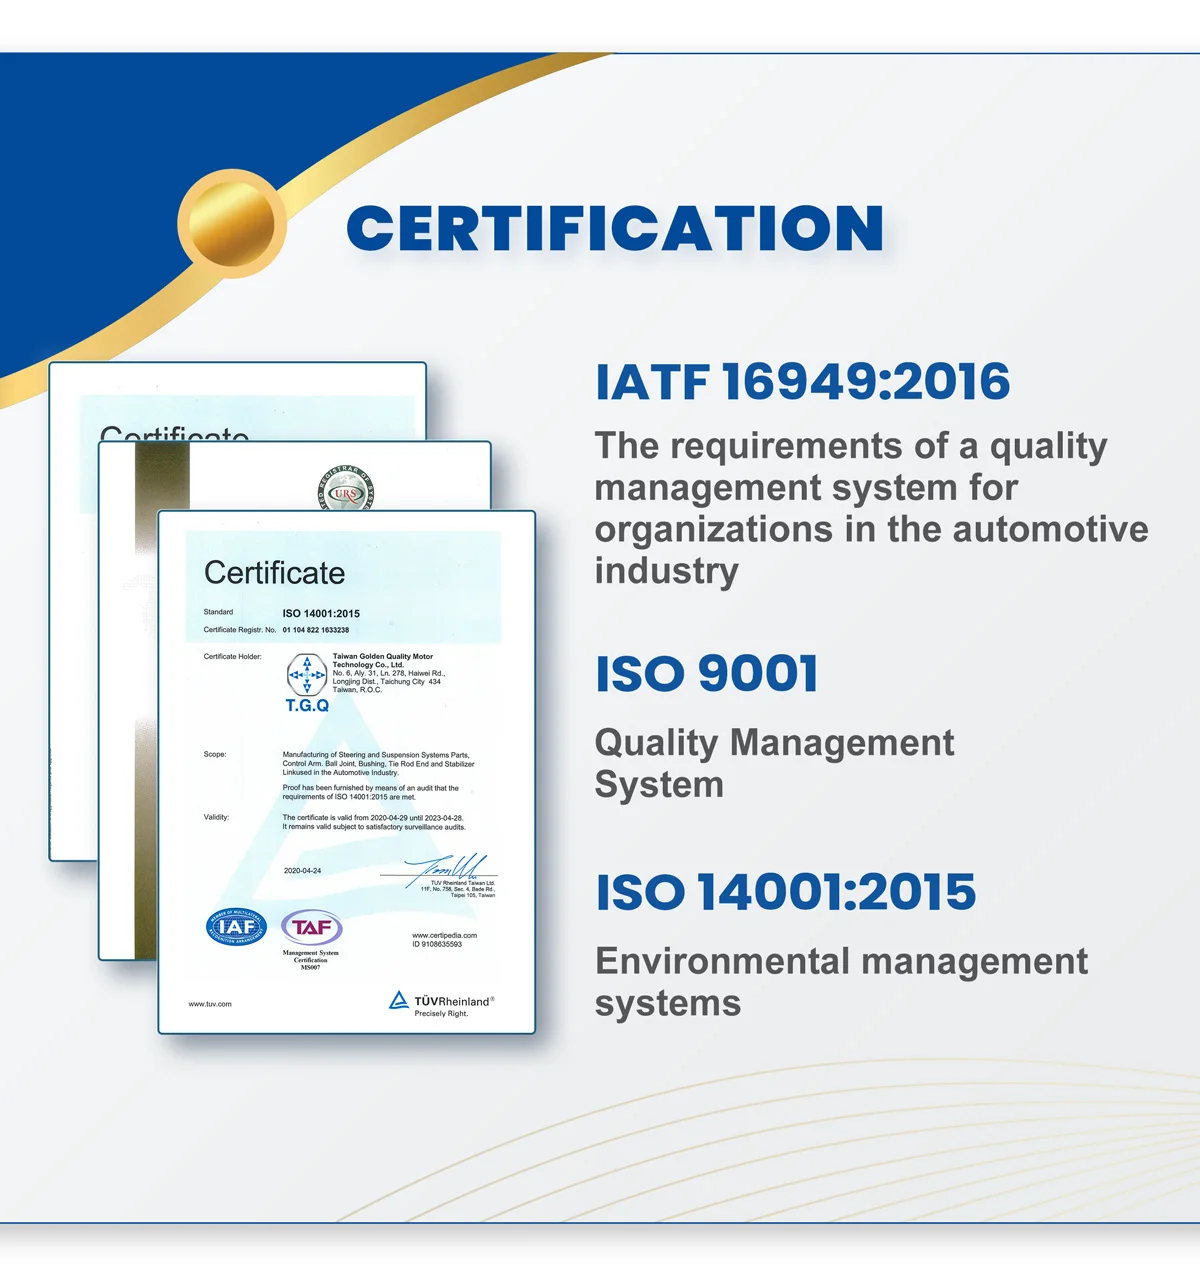
Task: Click the Environmental management systems description
Action: tap(840, 981)
